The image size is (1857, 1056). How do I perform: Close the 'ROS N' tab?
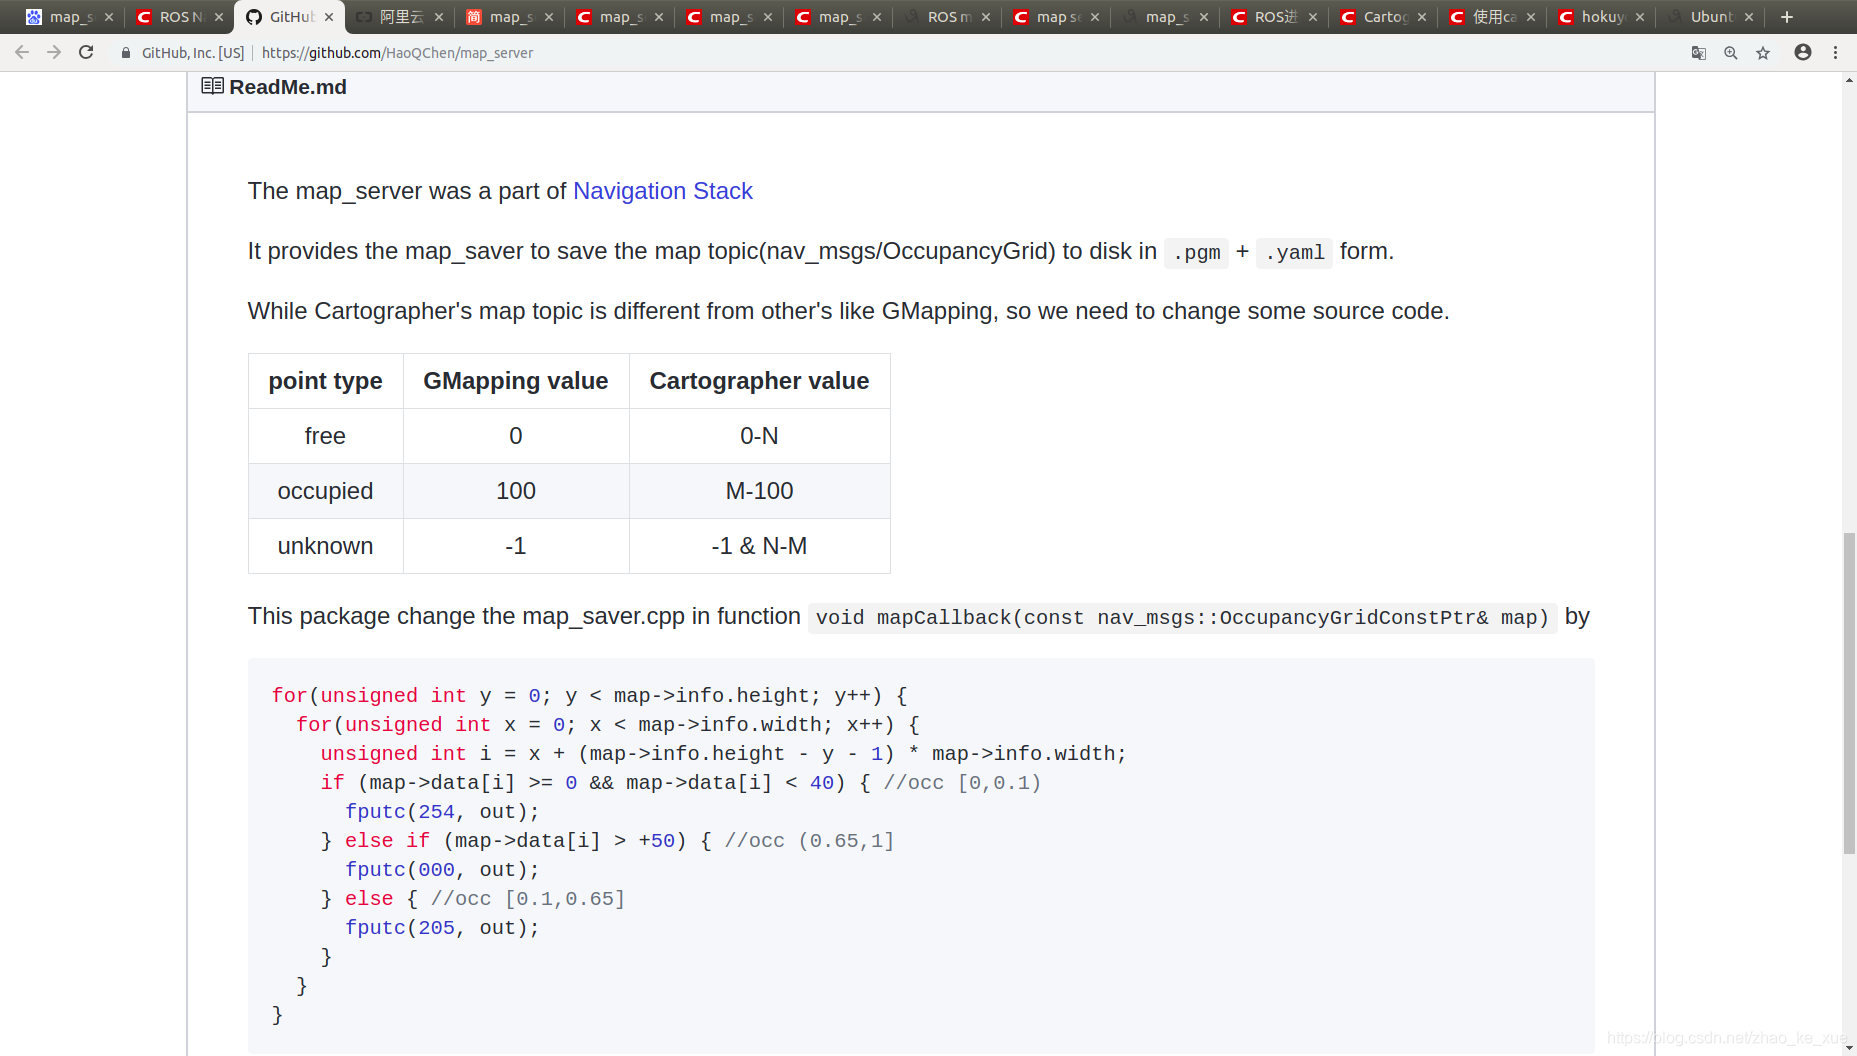pyautogui.click(x=219, y=17)
